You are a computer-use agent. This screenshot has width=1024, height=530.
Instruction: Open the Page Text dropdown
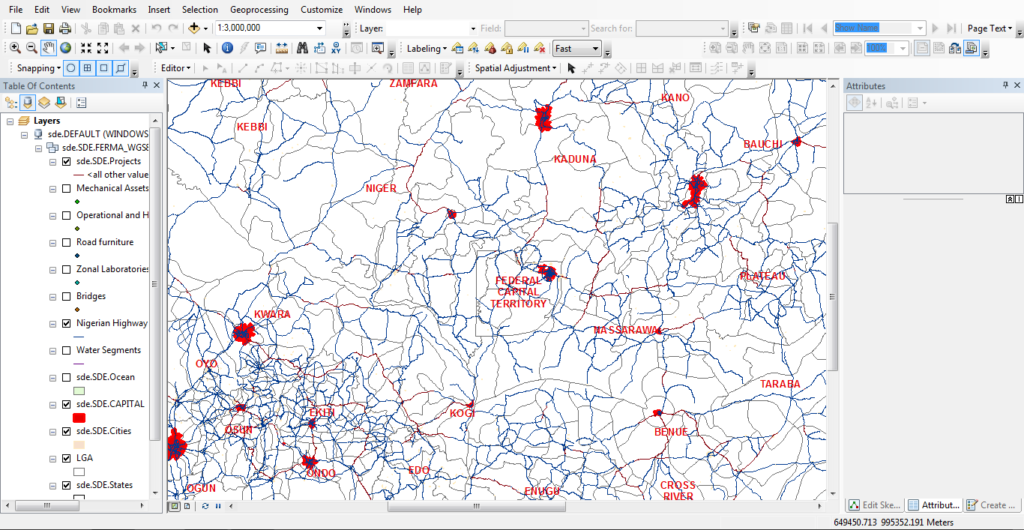[990, 28]
